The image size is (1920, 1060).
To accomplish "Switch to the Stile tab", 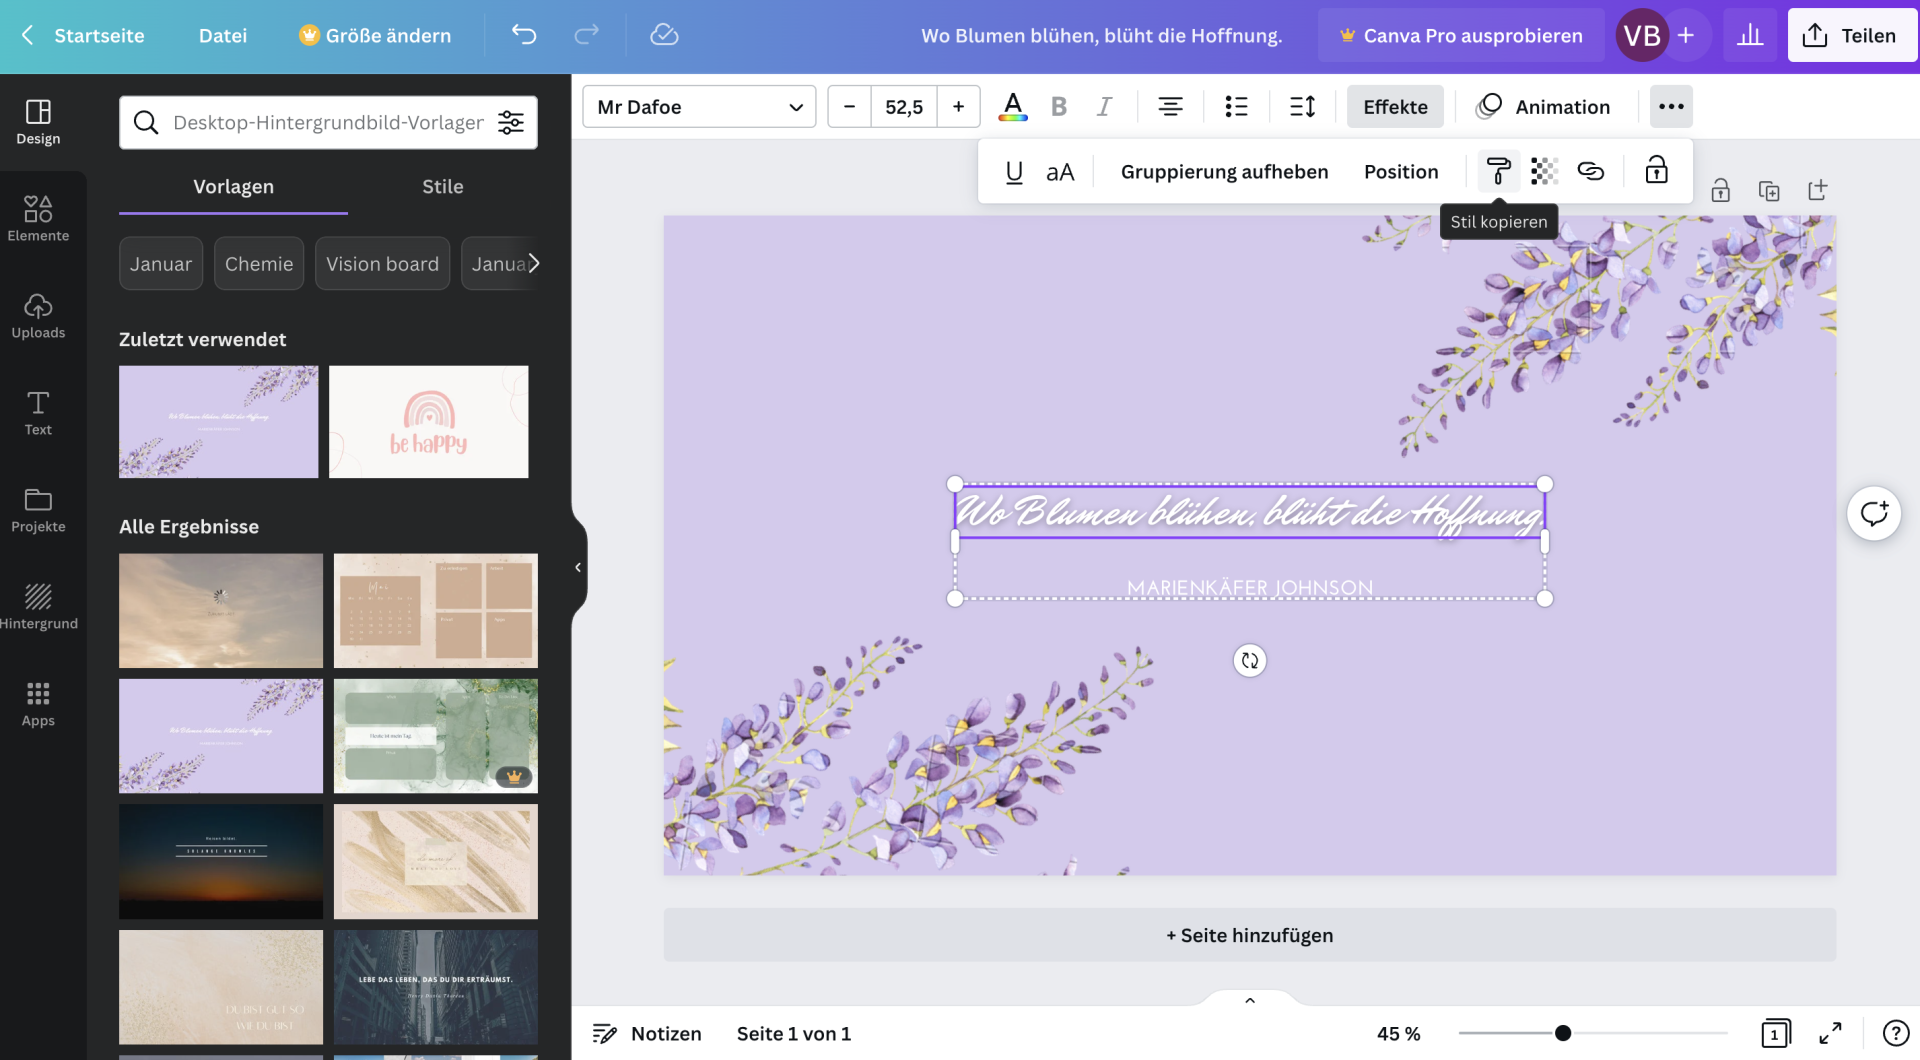I will coord(442,186).
